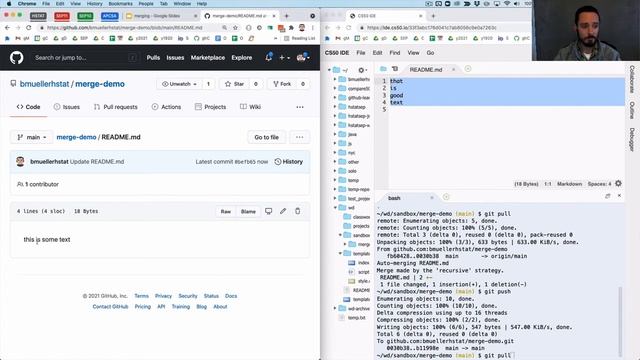Open the Apple menu

[x=9, y=4]
